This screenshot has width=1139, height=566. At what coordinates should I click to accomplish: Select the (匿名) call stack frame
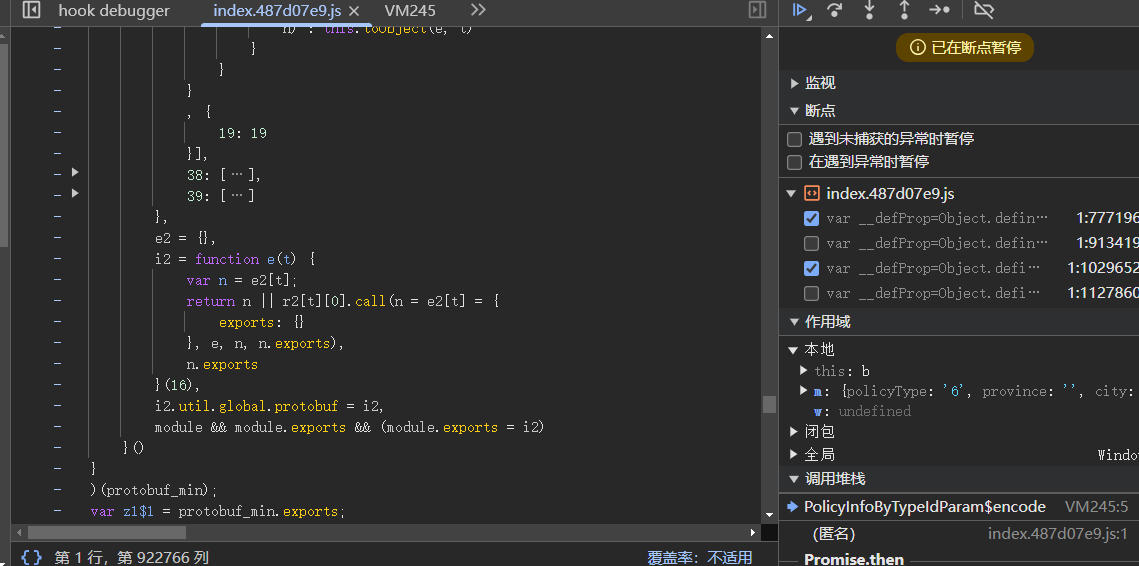tap(833, 534)
